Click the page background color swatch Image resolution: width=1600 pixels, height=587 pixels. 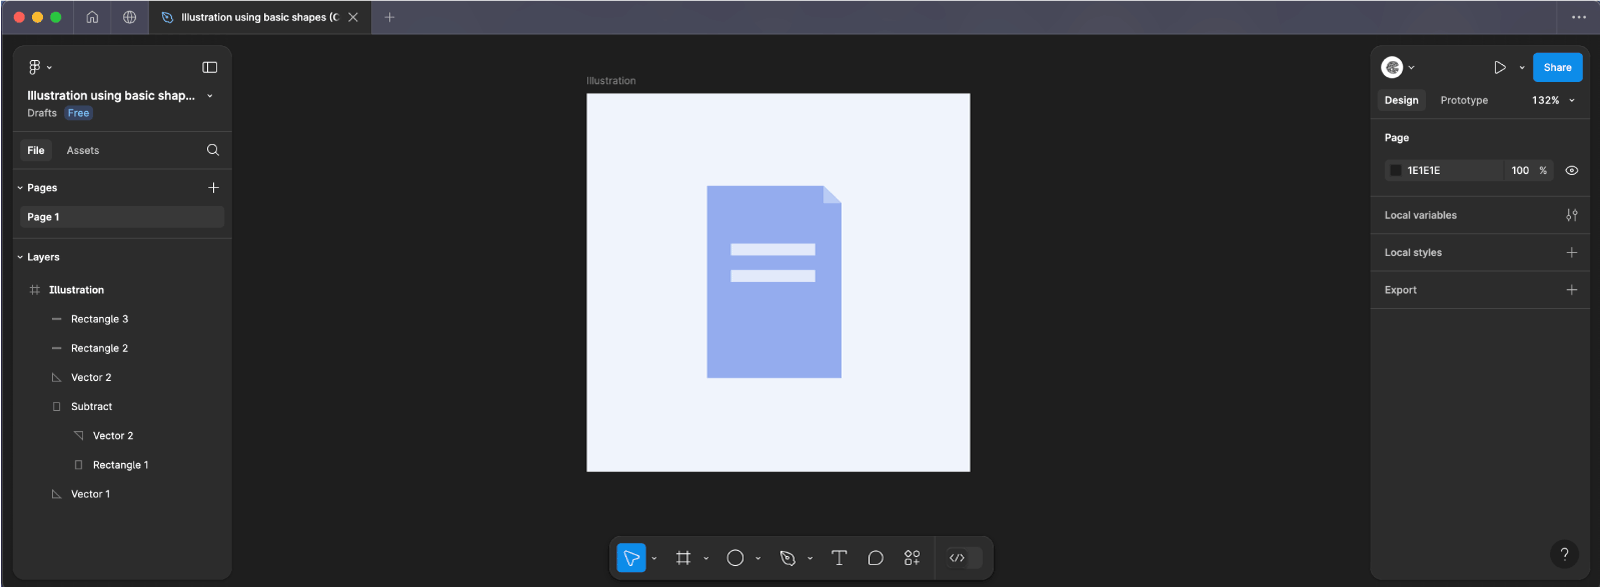click(1396, 171)
